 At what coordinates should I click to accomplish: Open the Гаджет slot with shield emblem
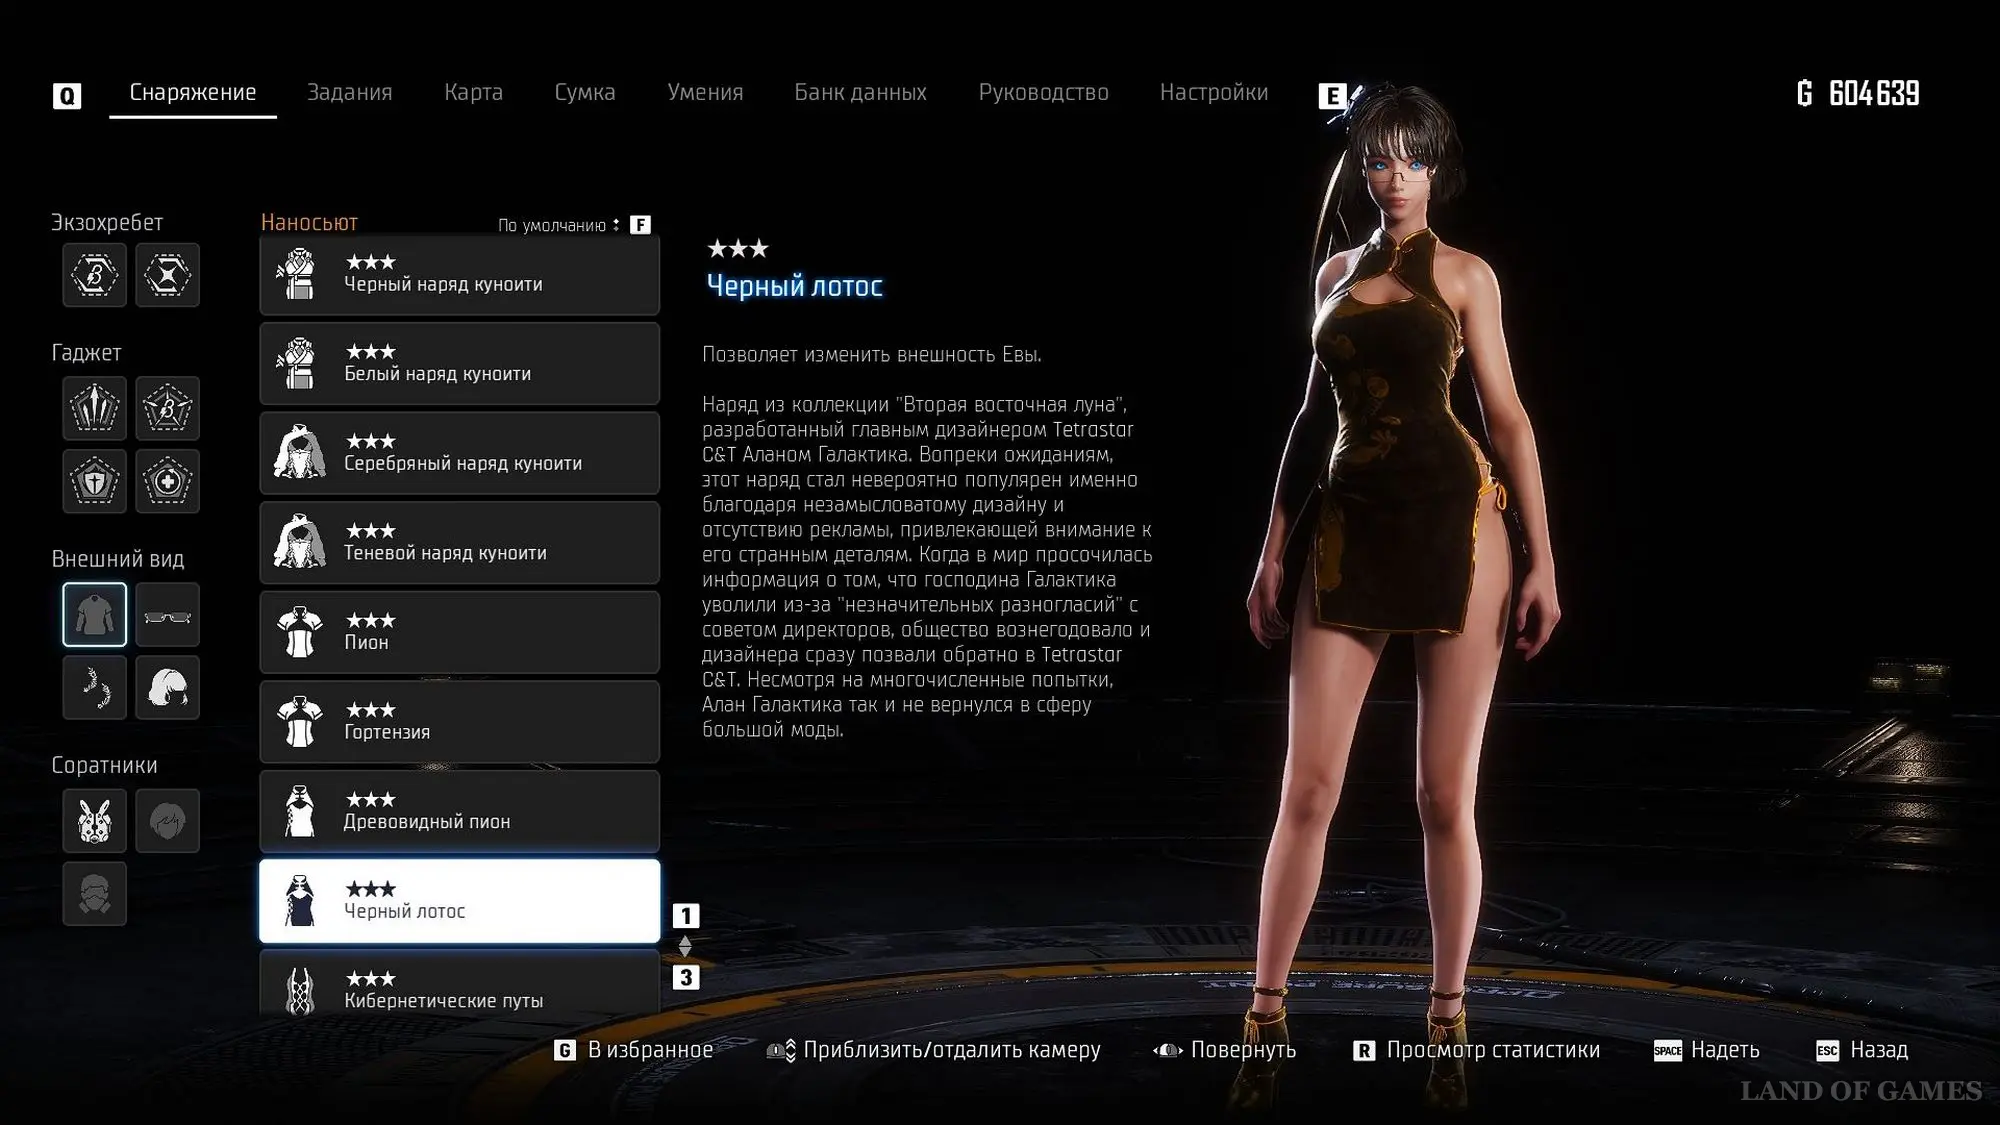click(95, 481)
